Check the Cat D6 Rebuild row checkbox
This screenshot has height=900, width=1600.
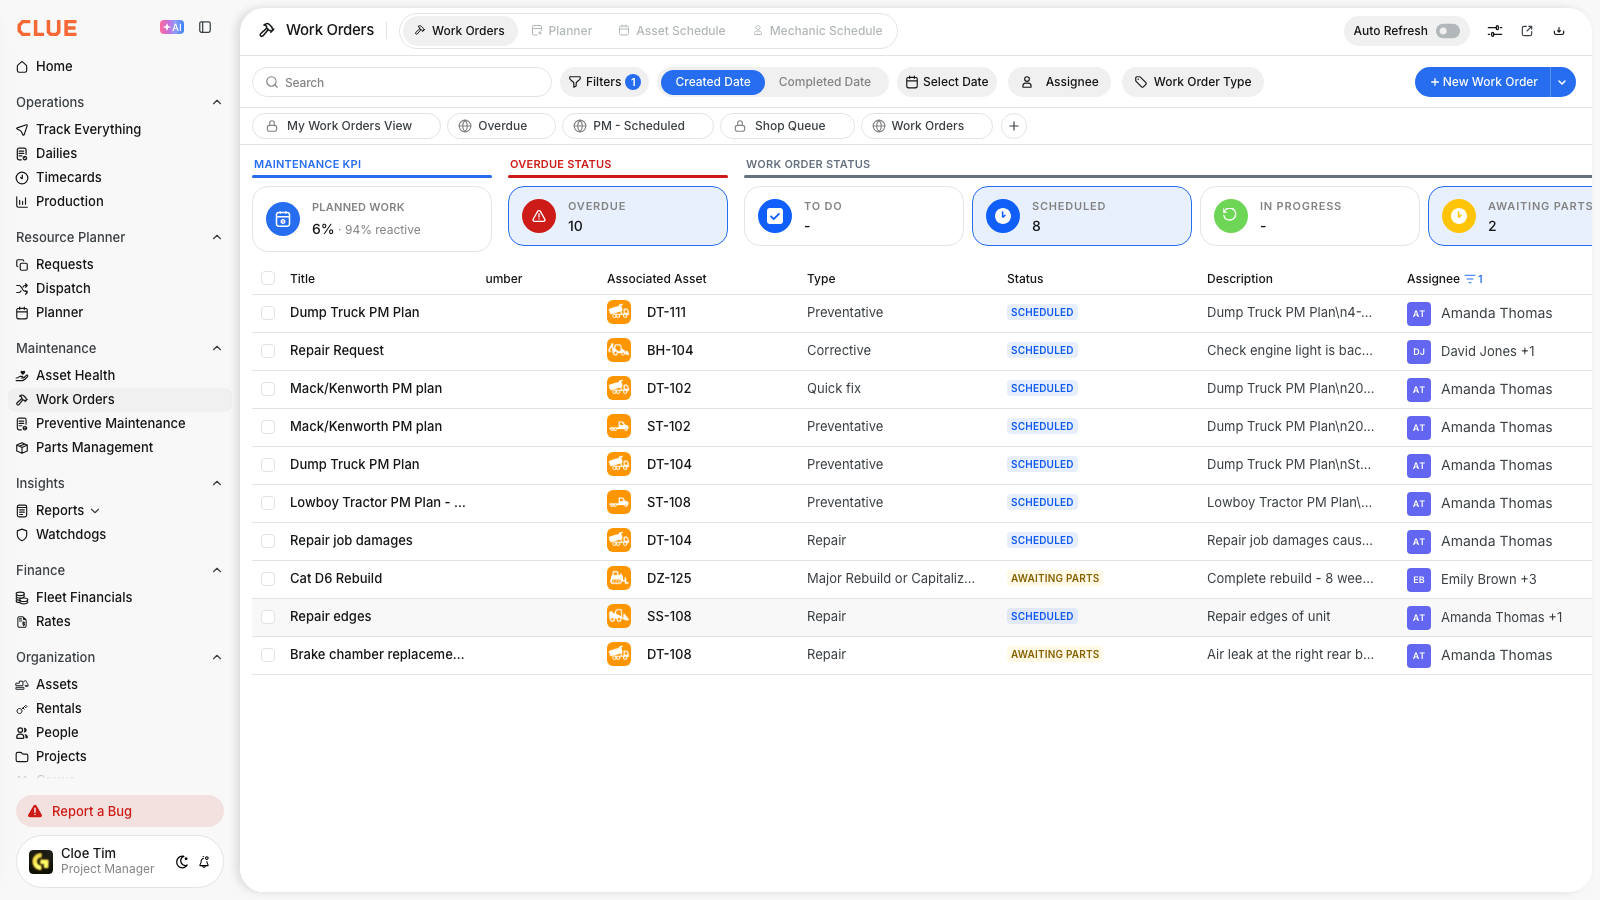coord(268,579)
